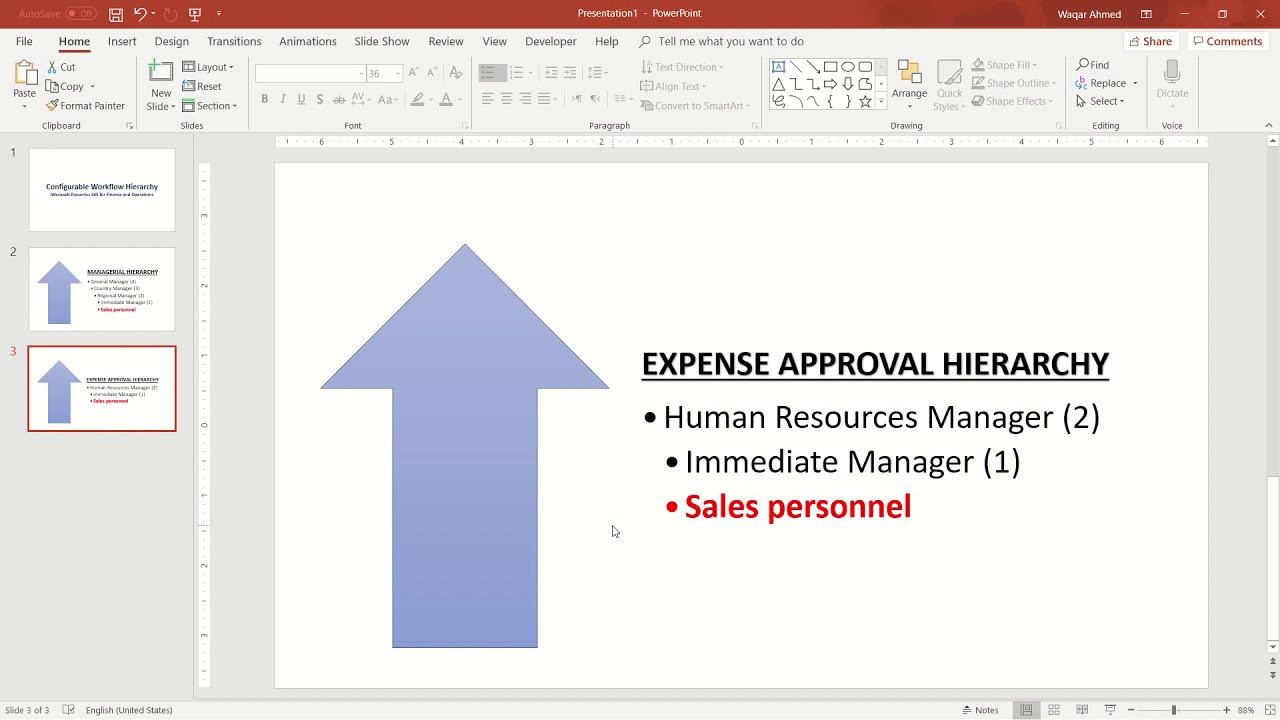Apply Strikethrough formatting
The width and height of the screenshot is (1280, 720).
click(339, 99)
